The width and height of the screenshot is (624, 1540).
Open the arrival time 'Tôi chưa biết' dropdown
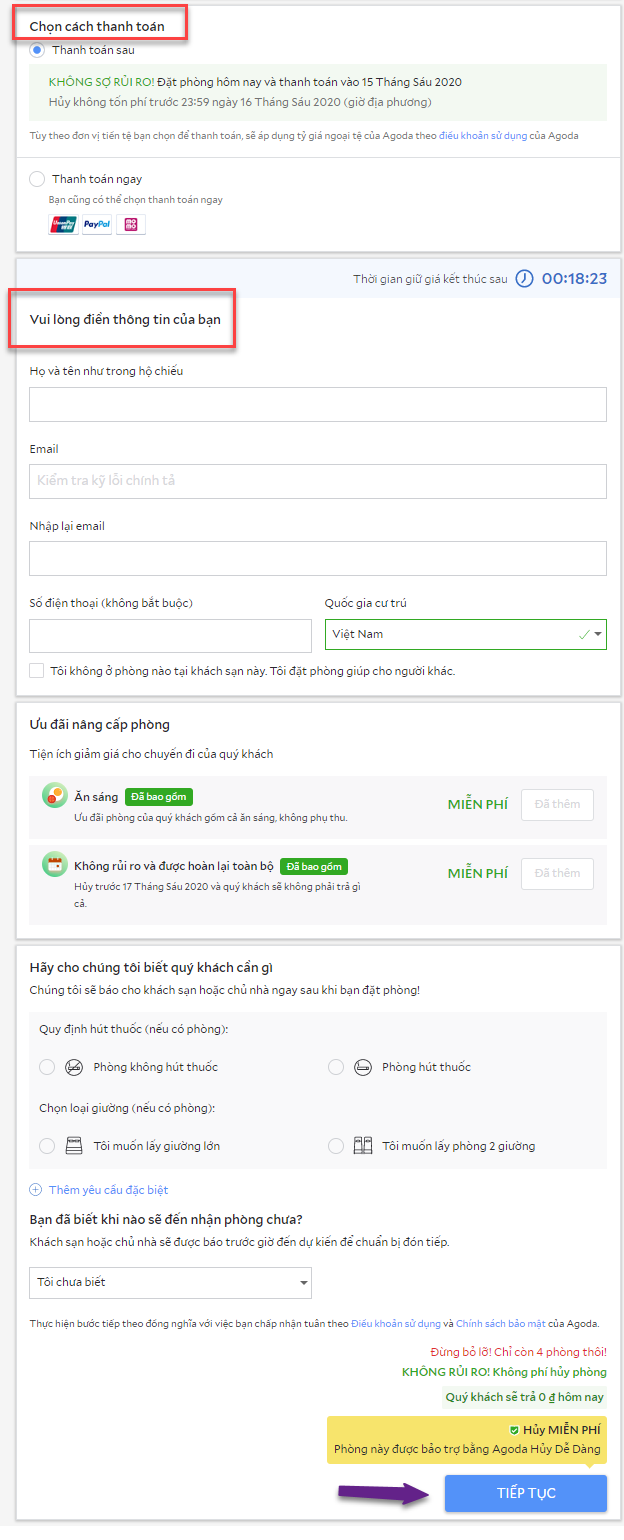pos(170,1283)
